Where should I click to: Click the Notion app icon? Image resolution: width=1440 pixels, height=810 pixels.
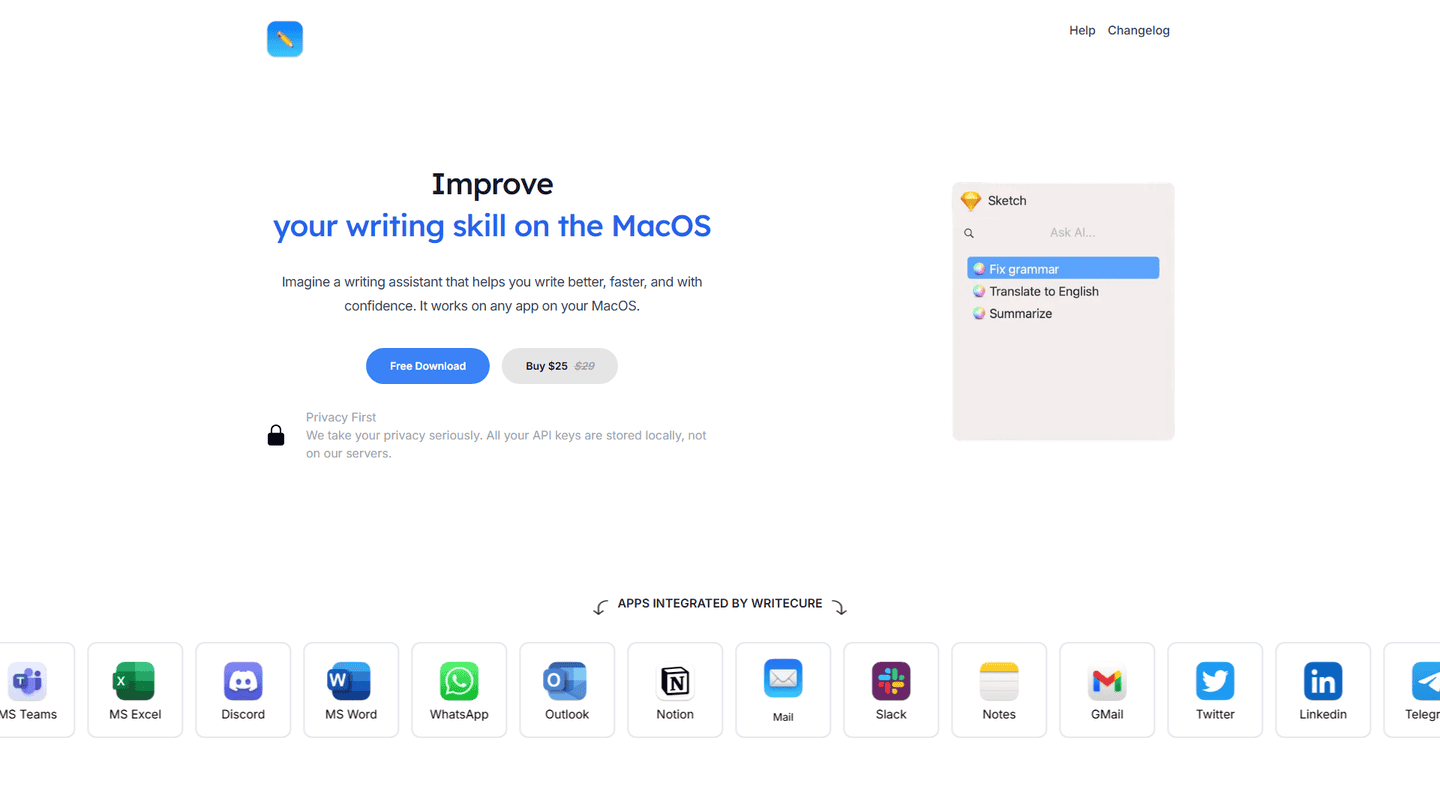(x=675, y=682)
